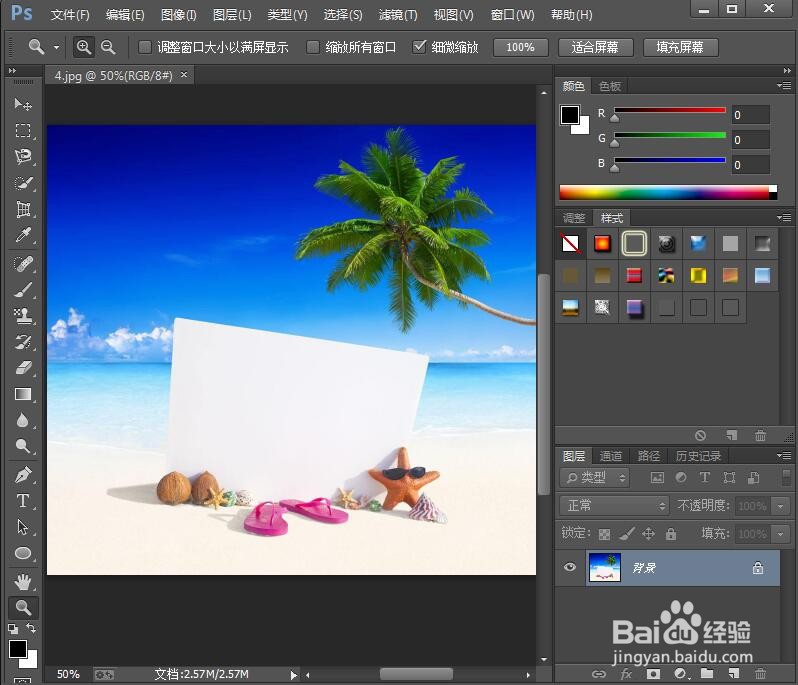
Task: Add layer style fx button
Action: tap(626, 674)
